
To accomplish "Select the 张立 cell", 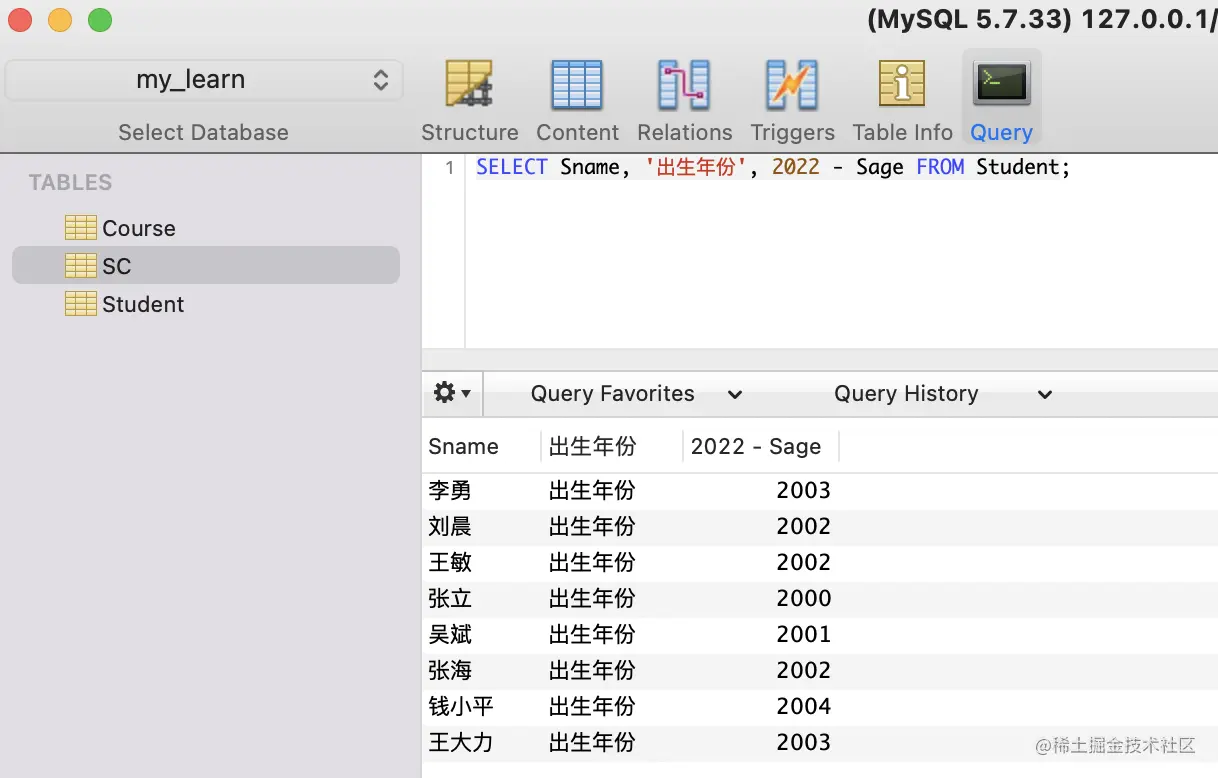I will [450, 598].
